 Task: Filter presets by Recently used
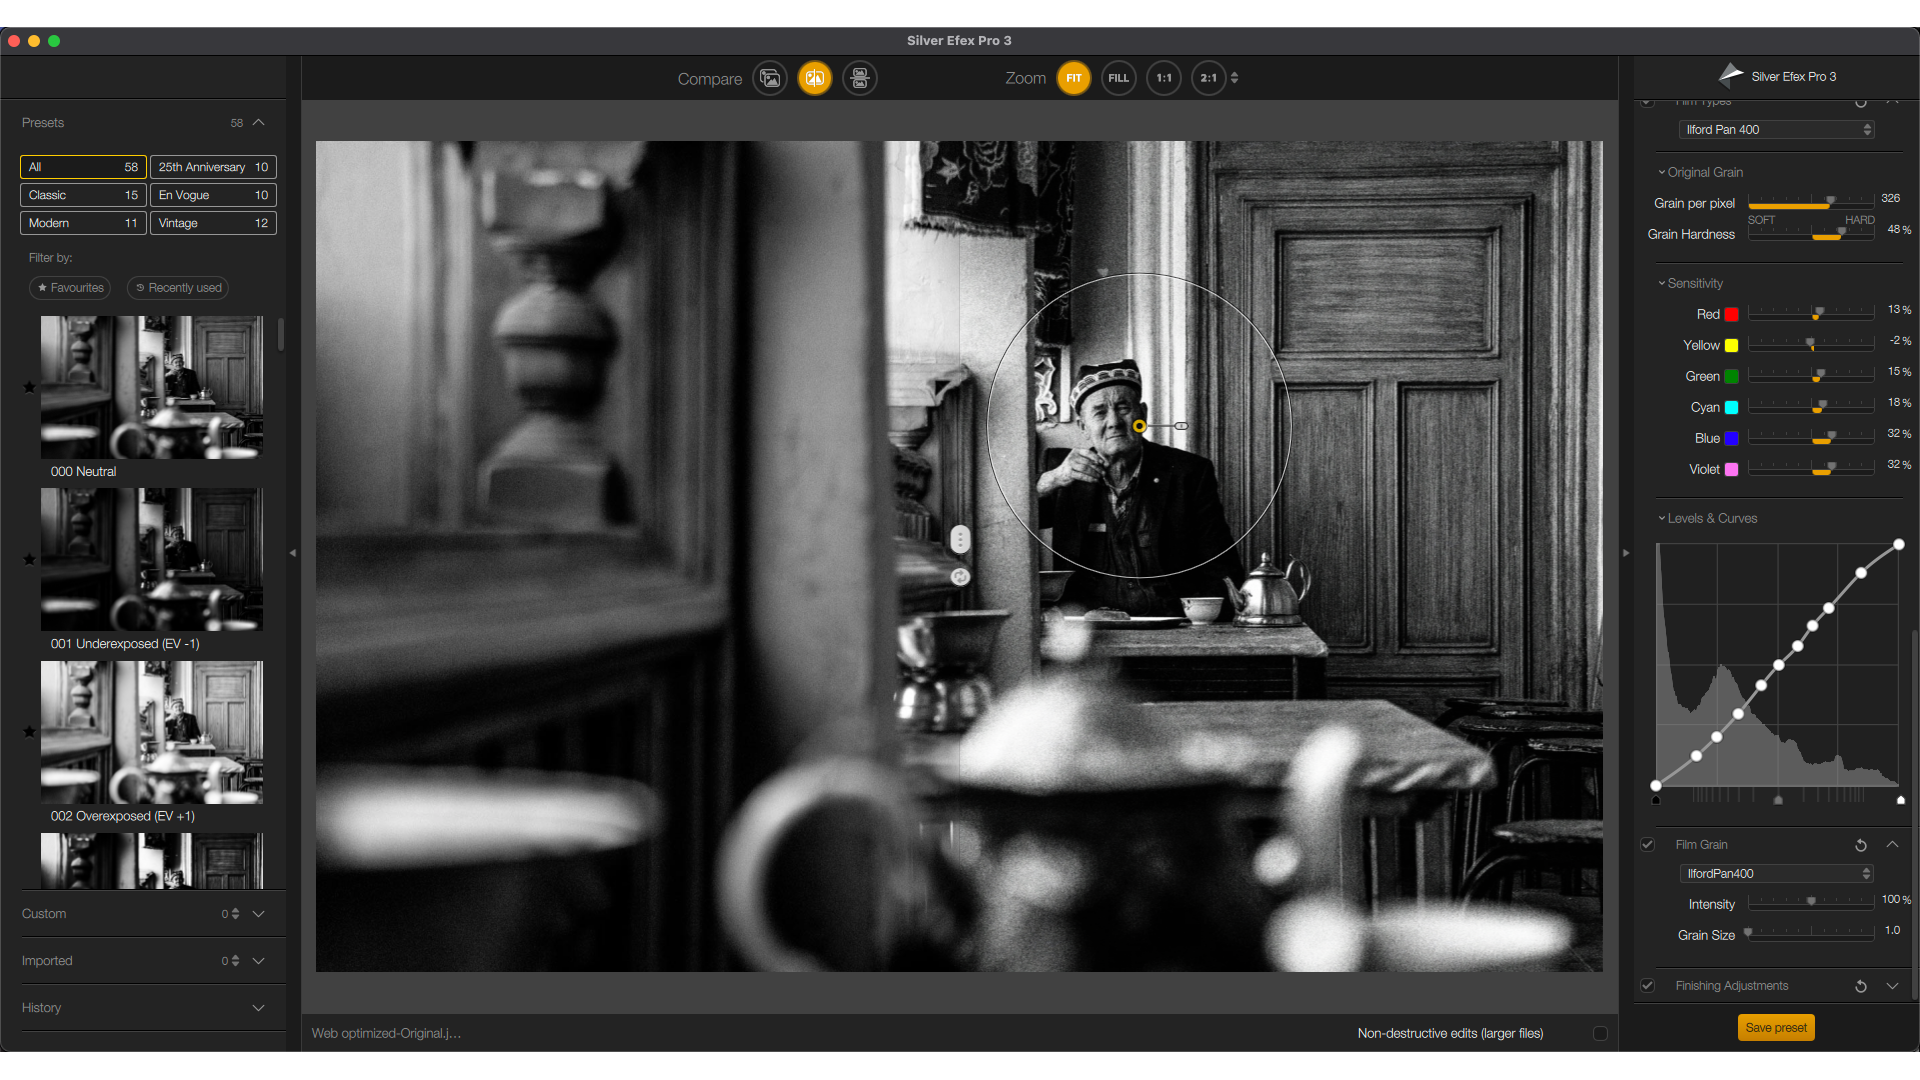pyautogui.click(x=178, y=288)
